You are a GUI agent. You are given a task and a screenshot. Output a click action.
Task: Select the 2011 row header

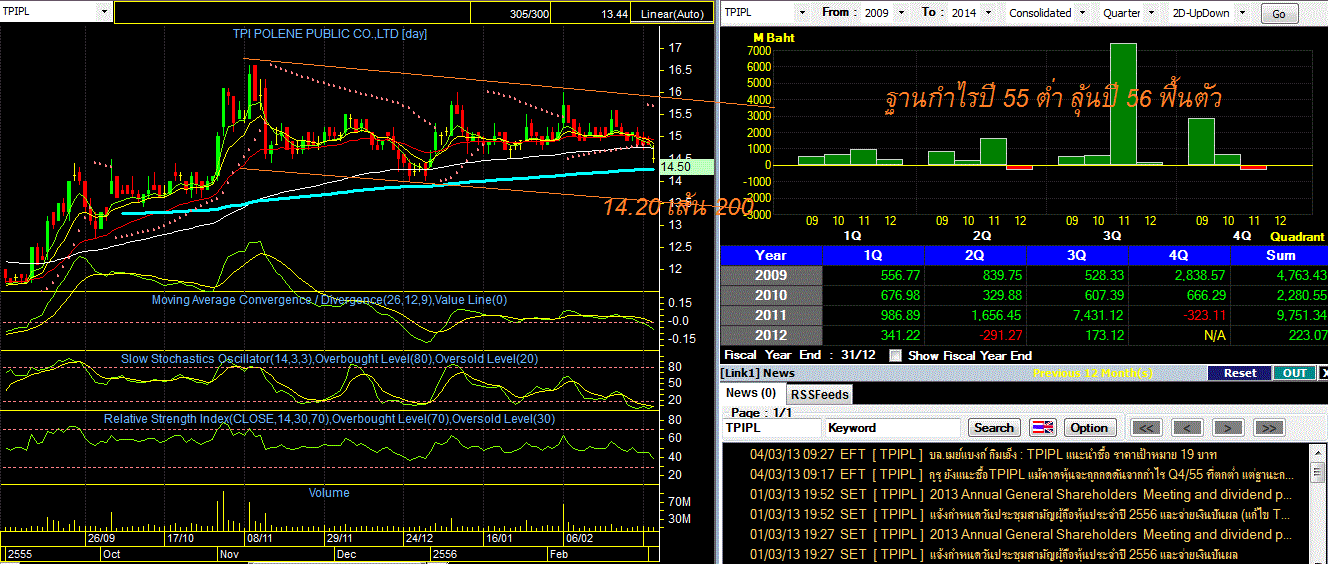click(x=771, y=315)
